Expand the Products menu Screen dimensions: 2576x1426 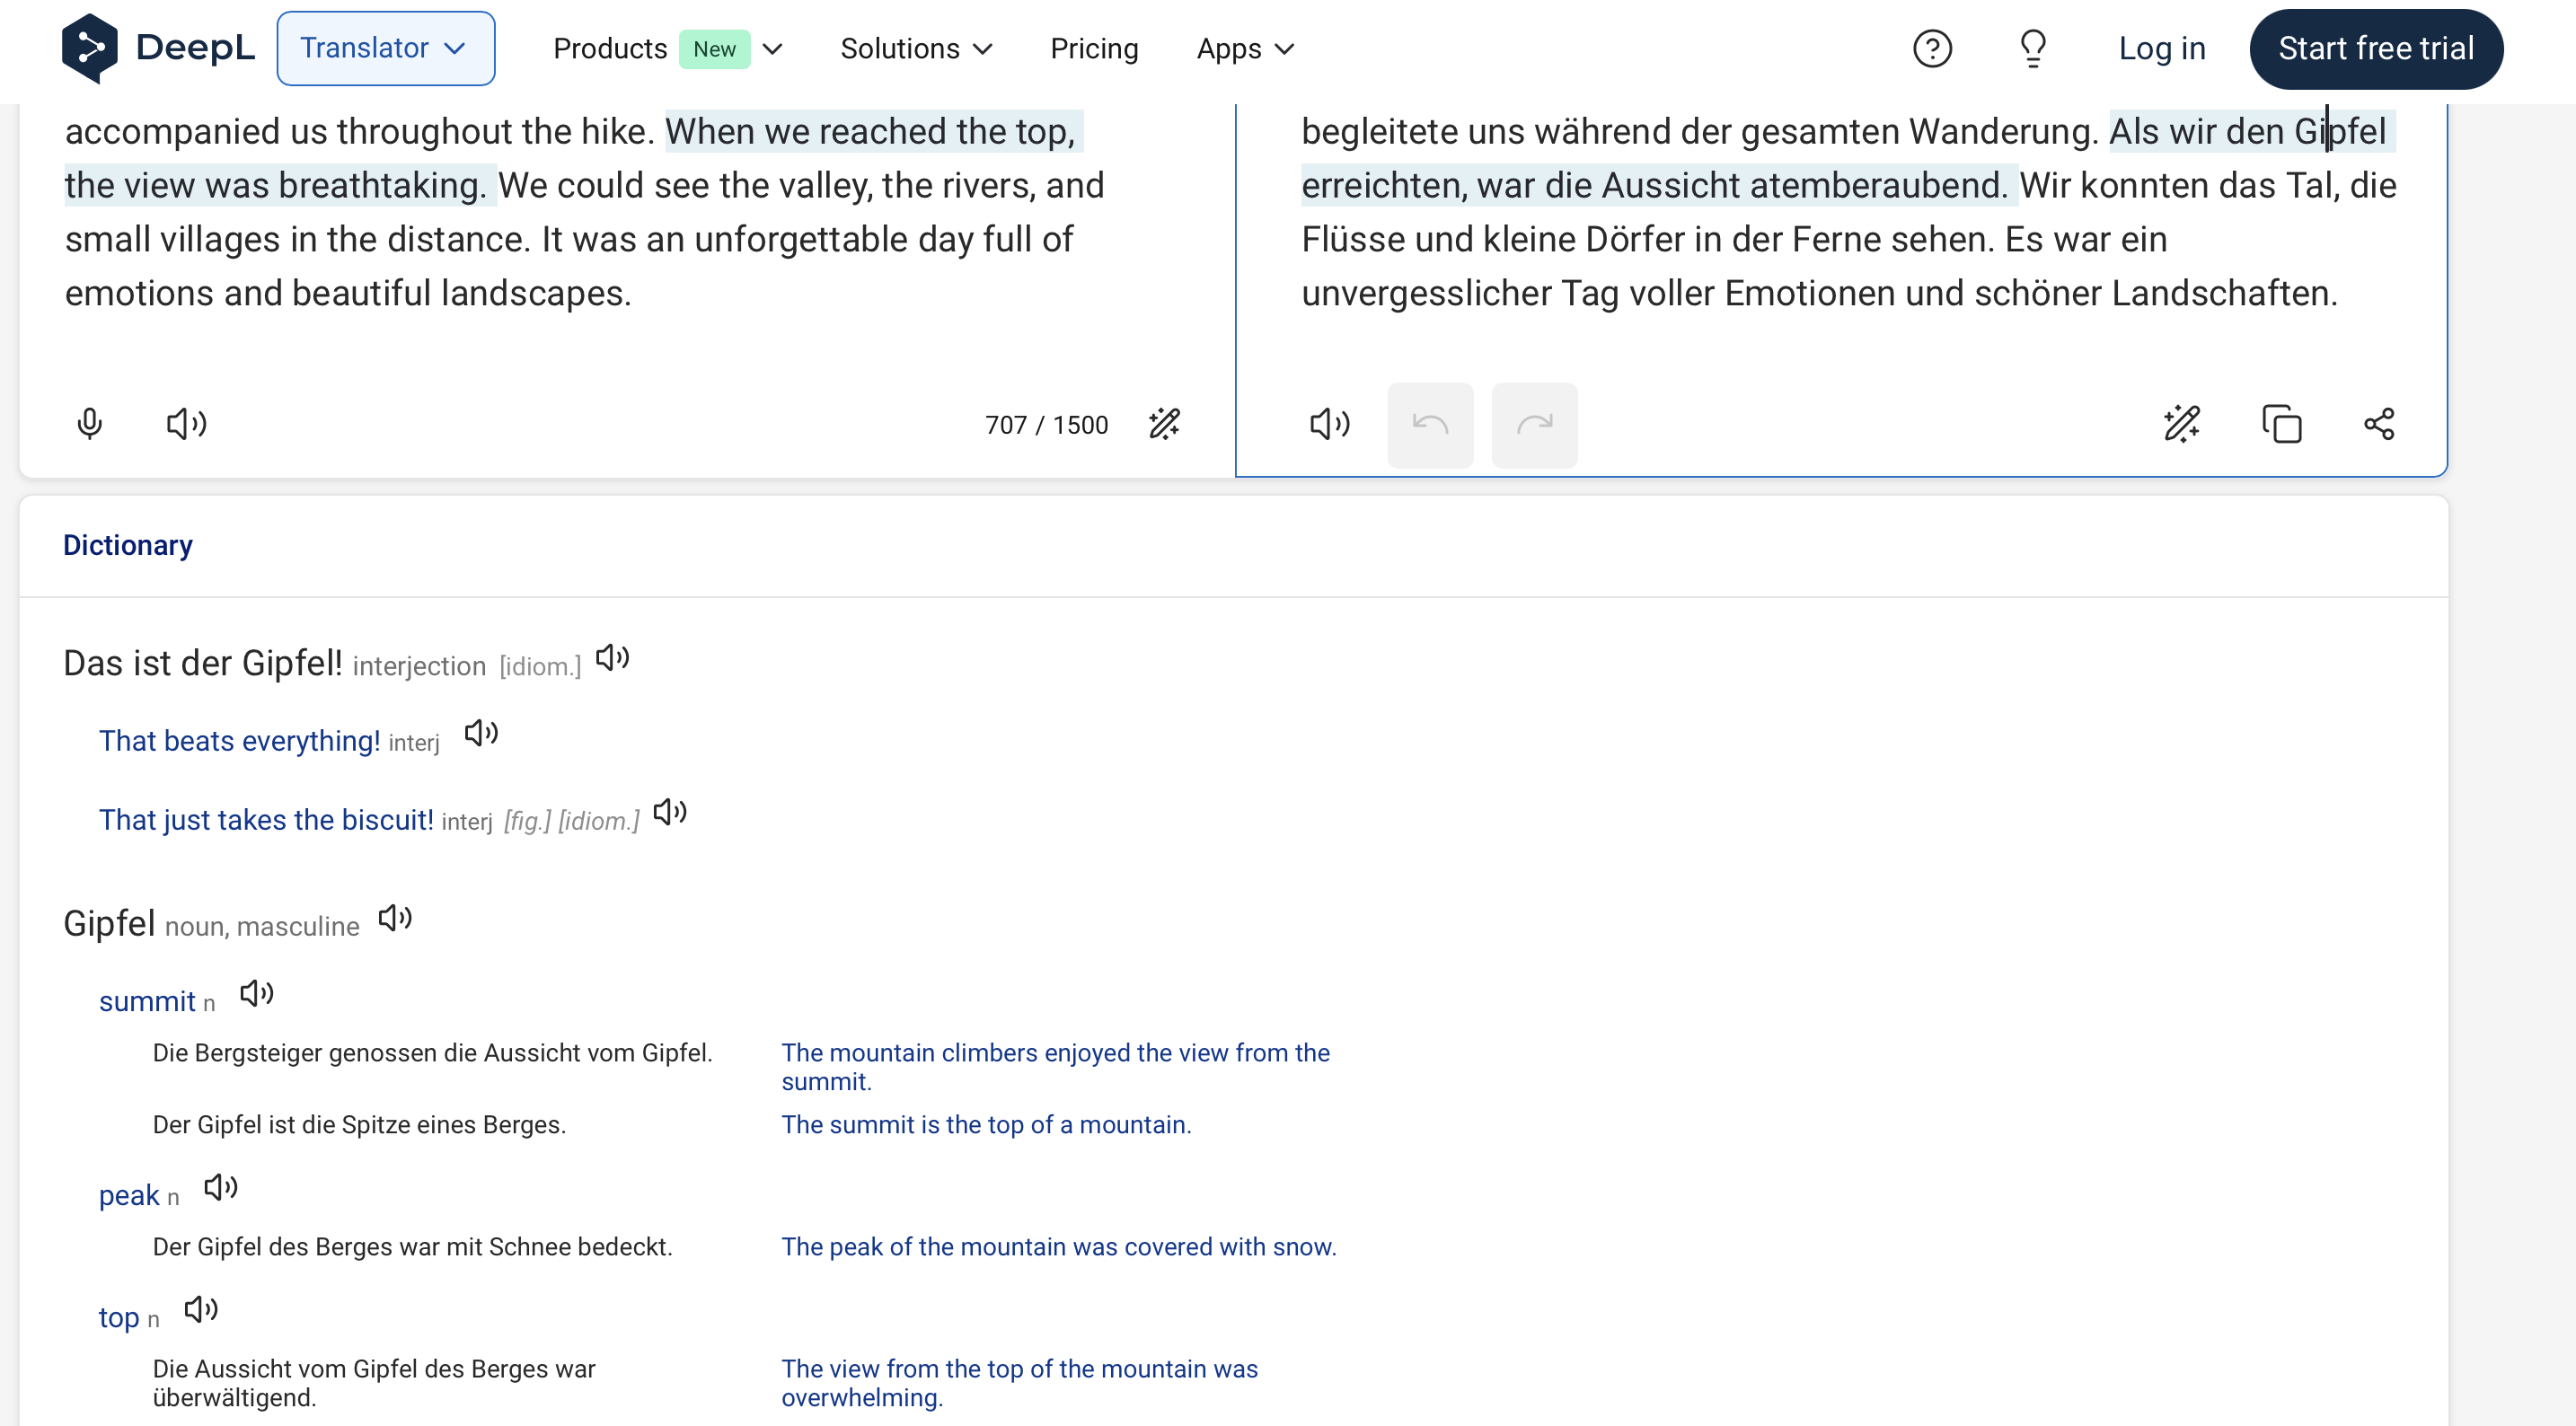coord(667,49)
